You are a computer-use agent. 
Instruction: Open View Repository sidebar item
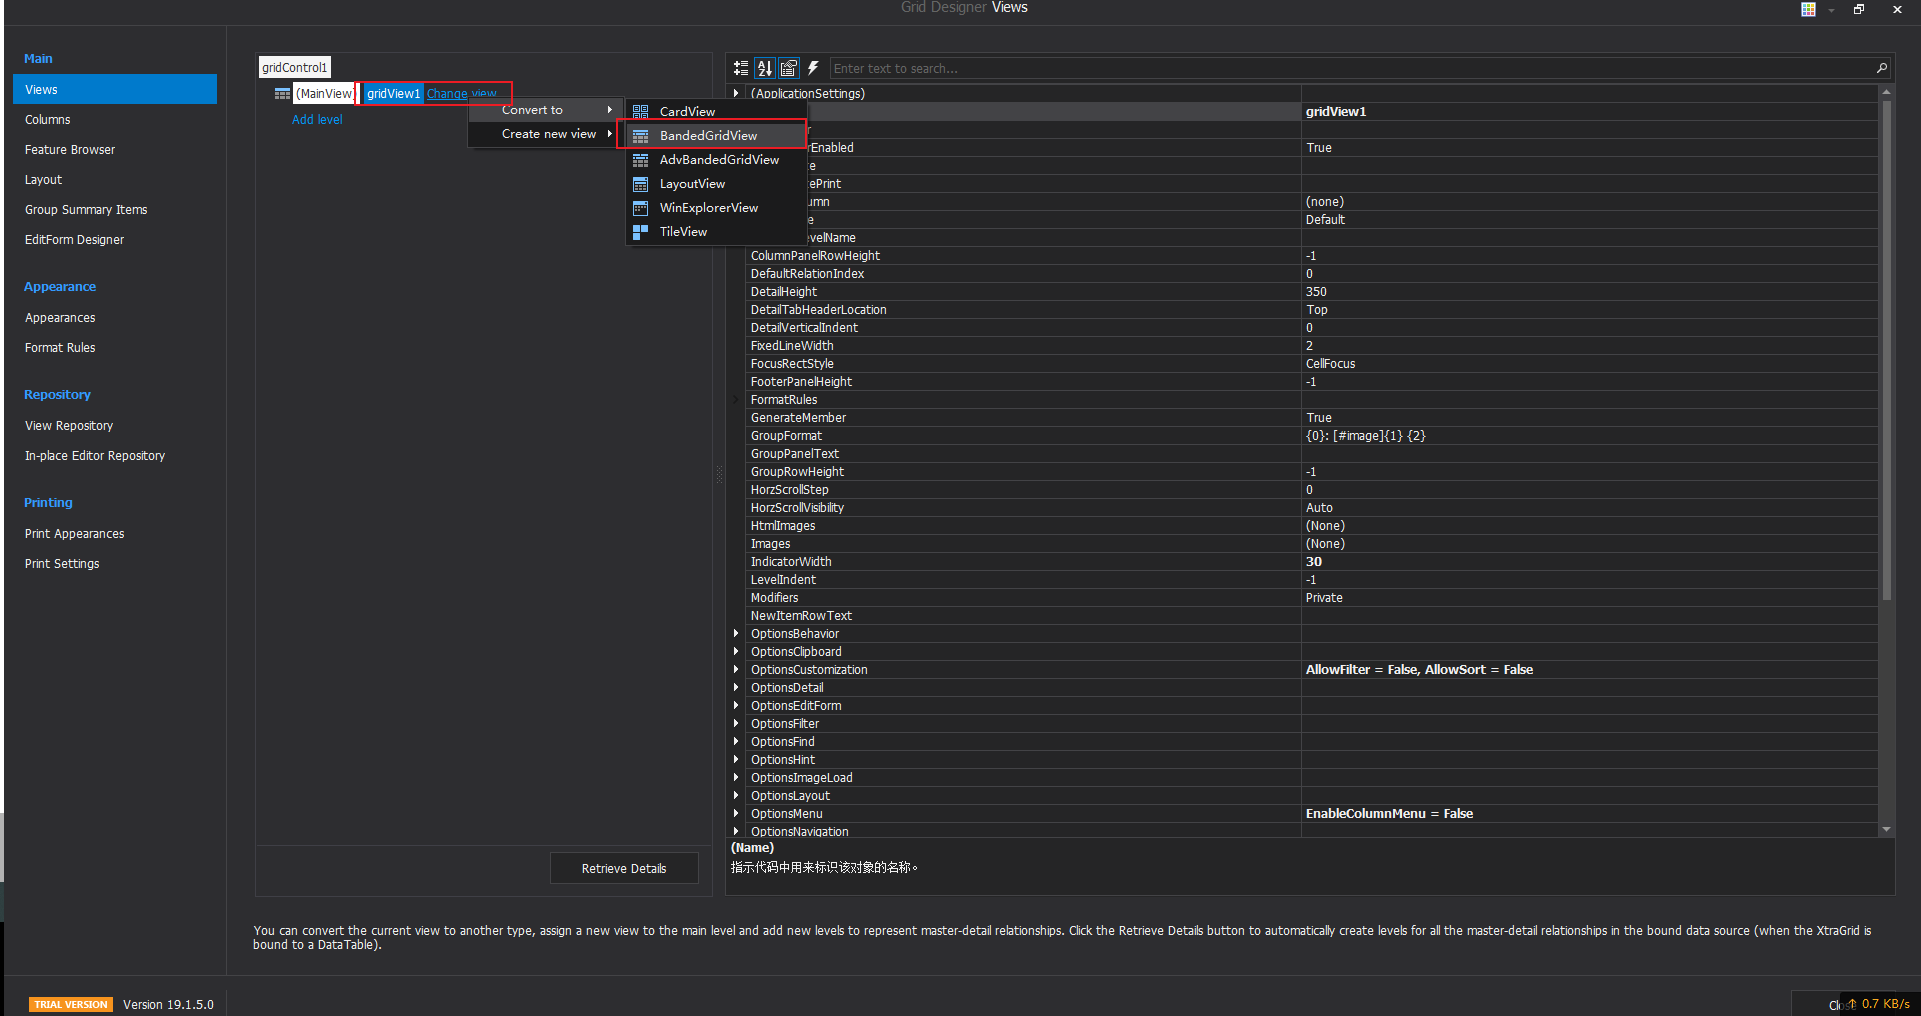[x=115, y=425]
